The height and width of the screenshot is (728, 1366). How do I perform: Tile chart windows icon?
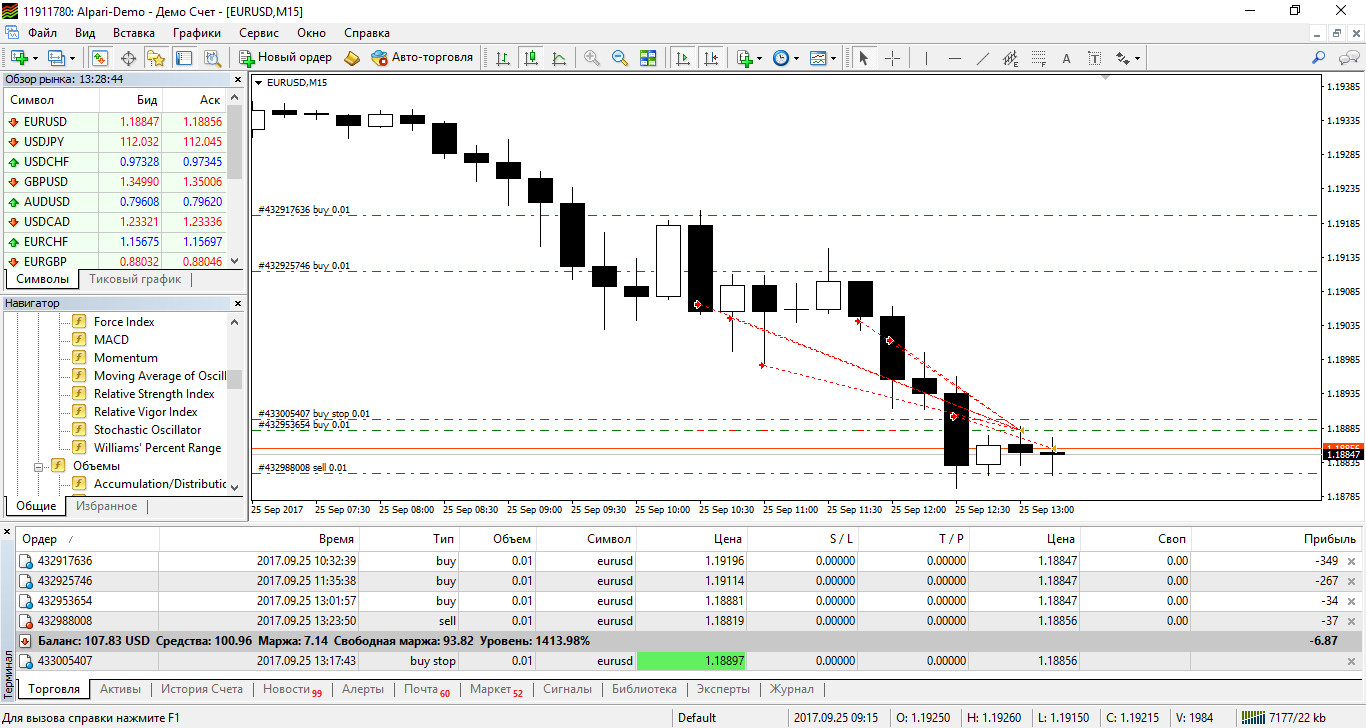click(x=648, y=58)
